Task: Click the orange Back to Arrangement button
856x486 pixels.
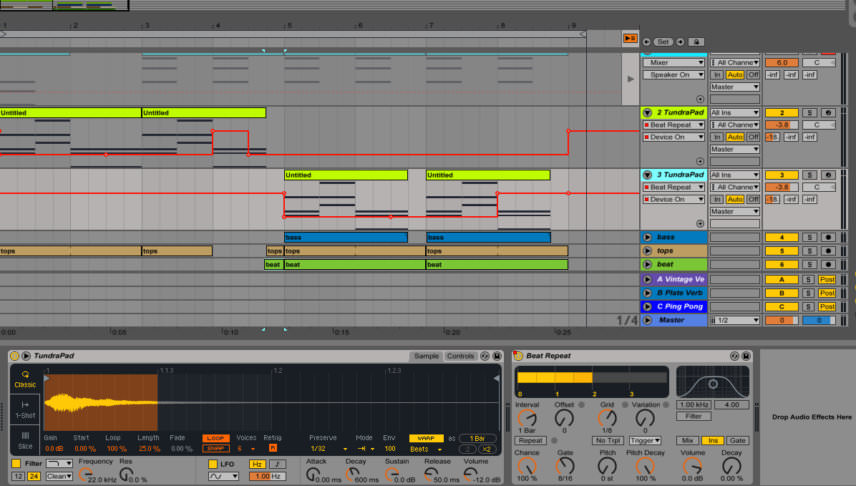Action: 630,38
